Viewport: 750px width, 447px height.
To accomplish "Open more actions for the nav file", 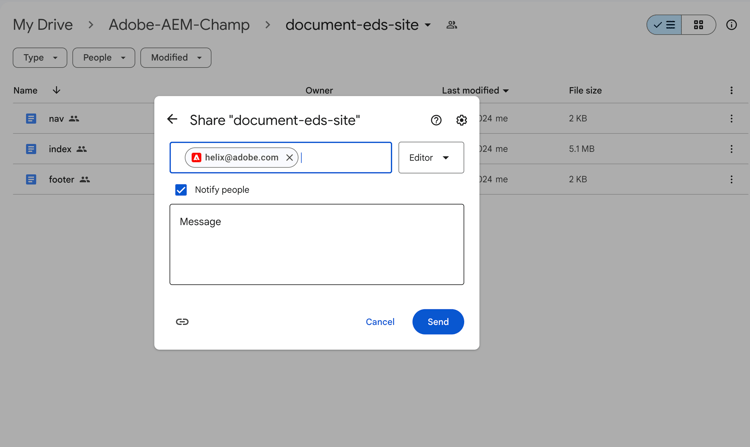I will point(731,119).
